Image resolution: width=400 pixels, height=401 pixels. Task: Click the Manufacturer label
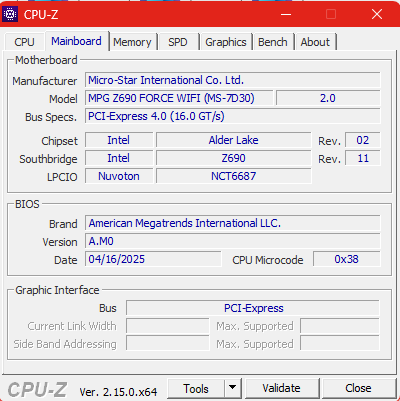(x=45, y=81)
